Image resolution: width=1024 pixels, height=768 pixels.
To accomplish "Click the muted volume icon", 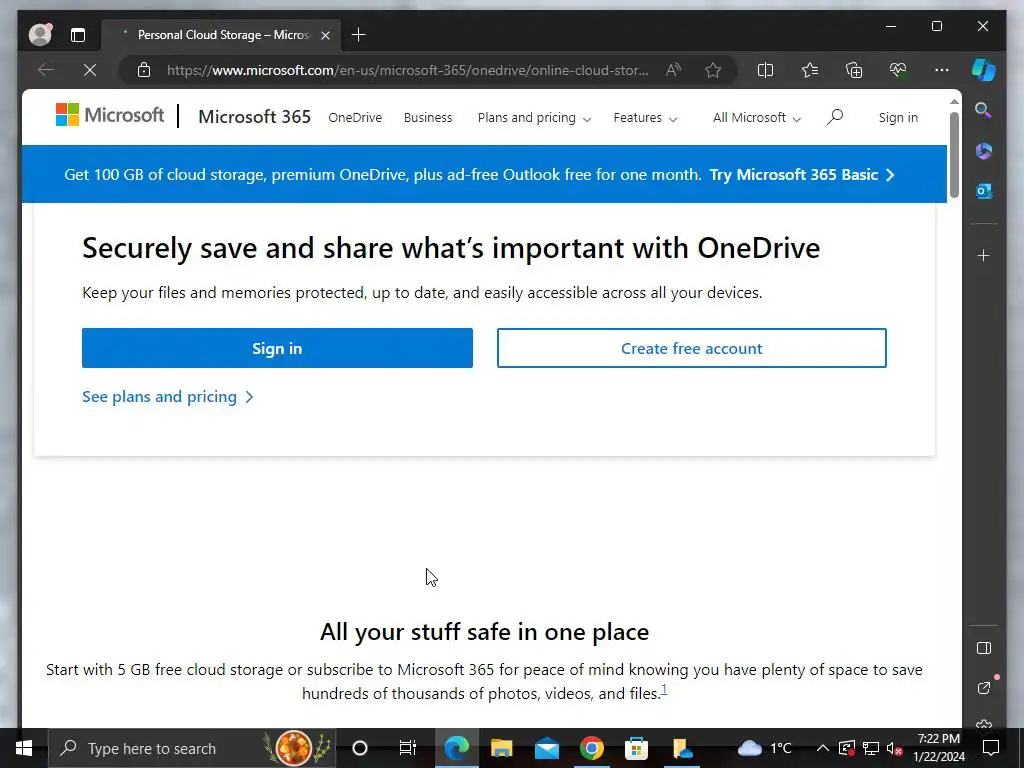I will click(x=894, y=748).
